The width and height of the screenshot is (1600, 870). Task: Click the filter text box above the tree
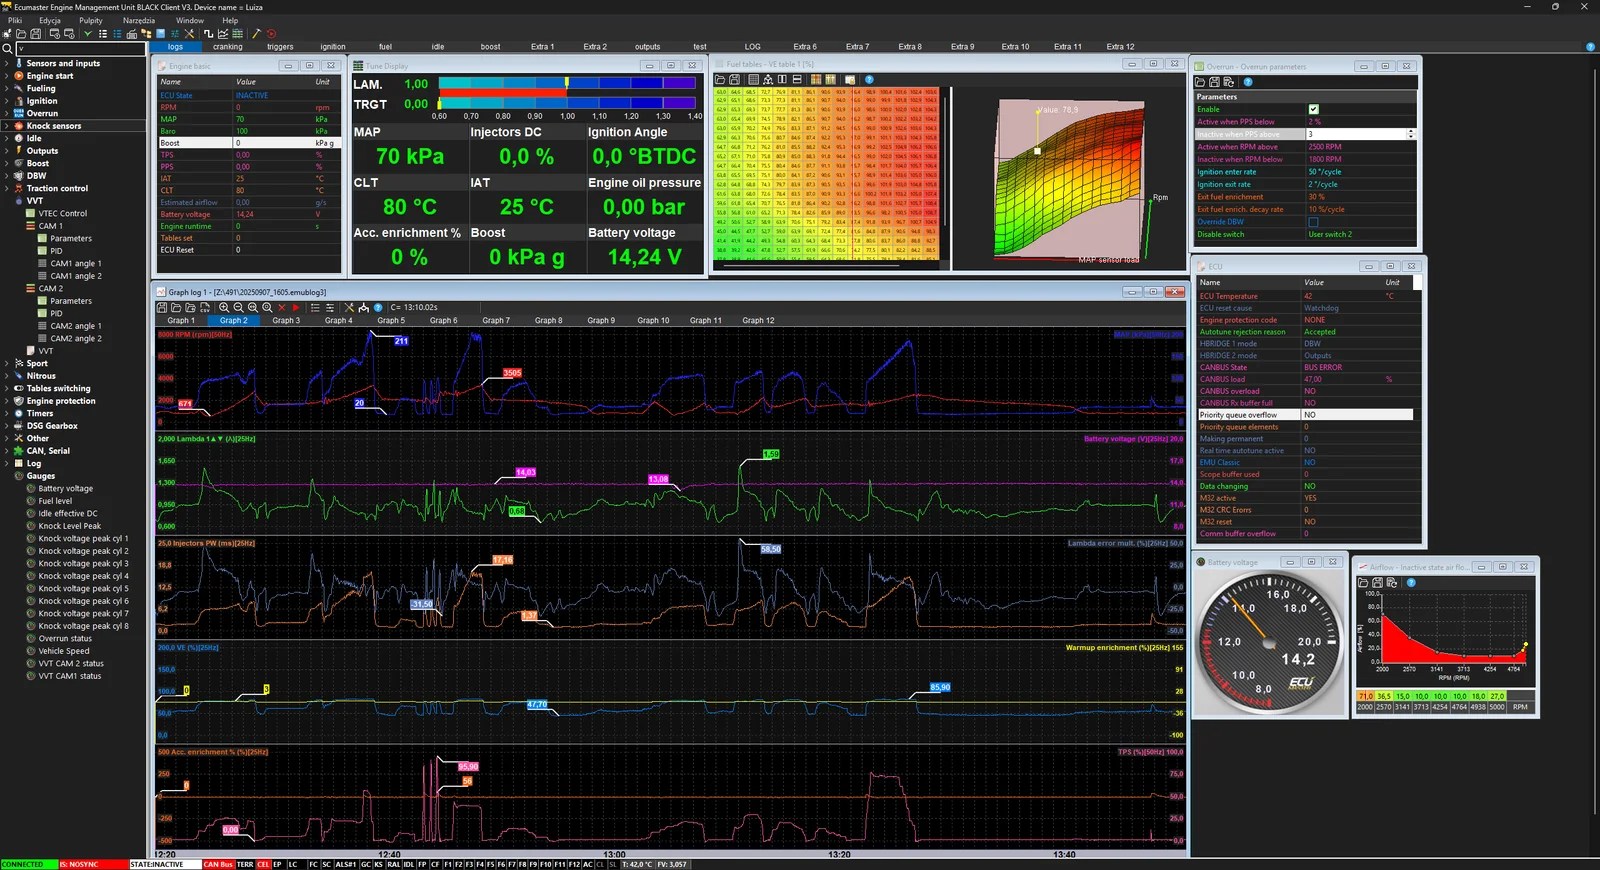(x=80, y=48)
